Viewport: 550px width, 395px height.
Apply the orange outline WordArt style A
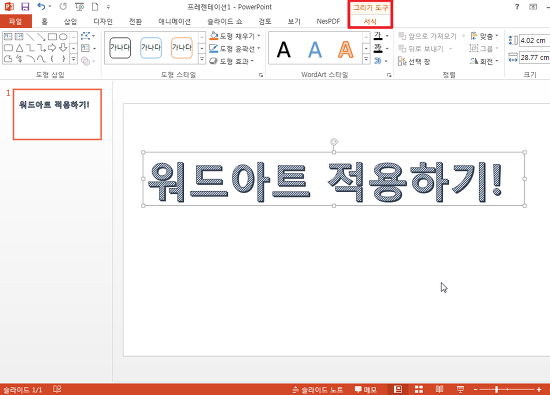(346, 49)
